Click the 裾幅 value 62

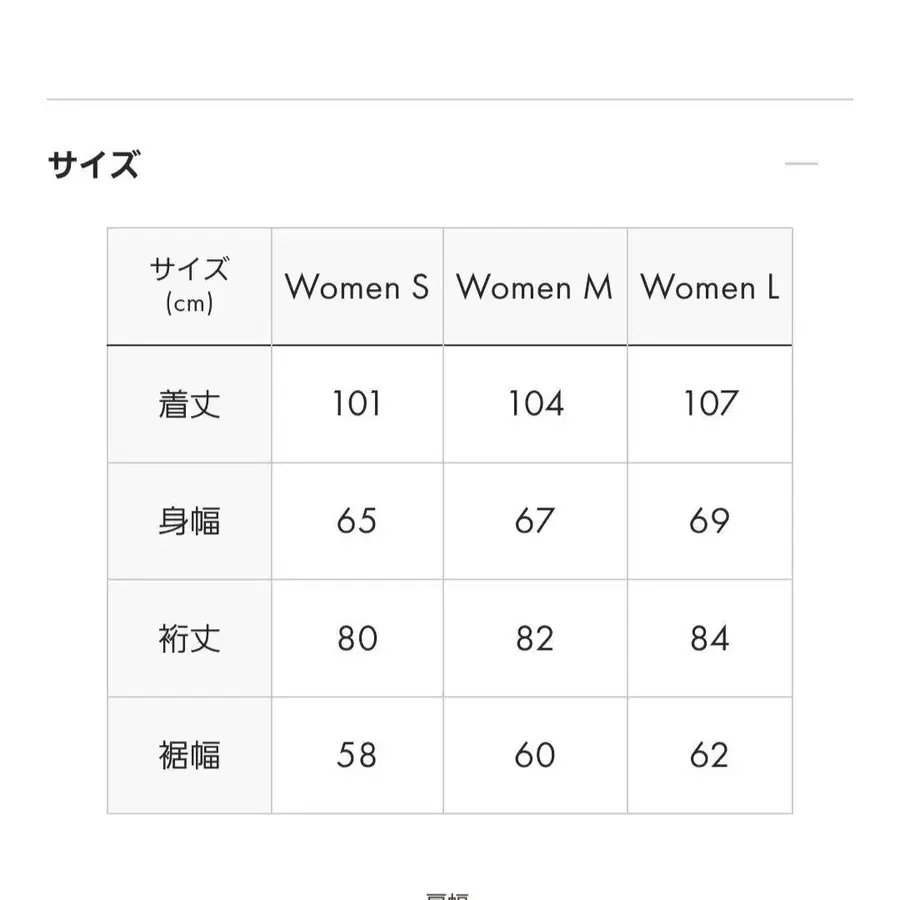(710, 754)
